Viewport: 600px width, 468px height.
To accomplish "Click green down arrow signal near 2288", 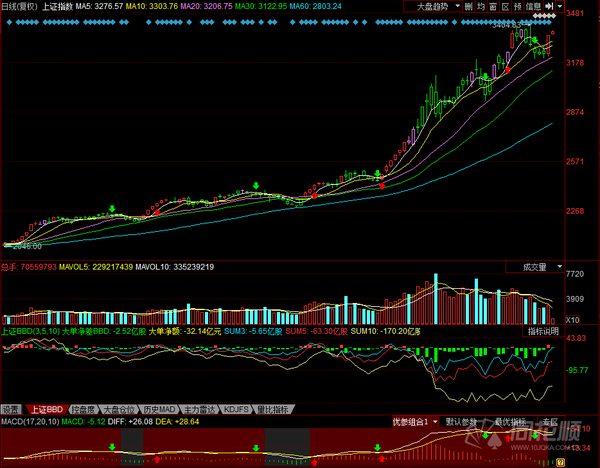I will [x=112, y=209].
